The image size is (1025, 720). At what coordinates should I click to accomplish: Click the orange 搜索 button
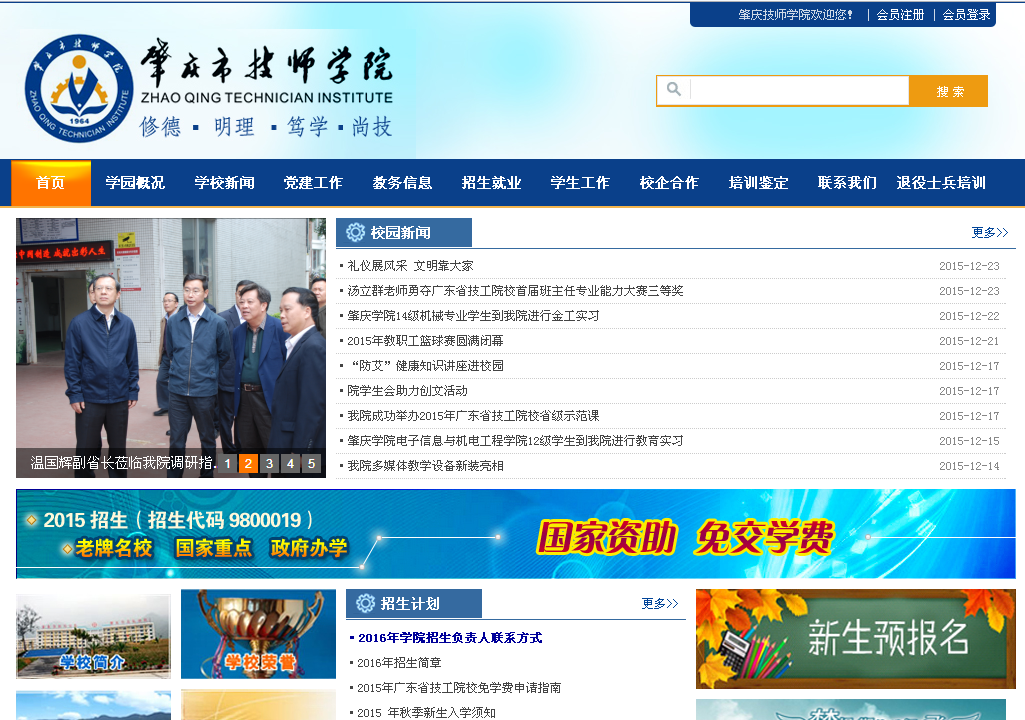(x=949, y=91)
